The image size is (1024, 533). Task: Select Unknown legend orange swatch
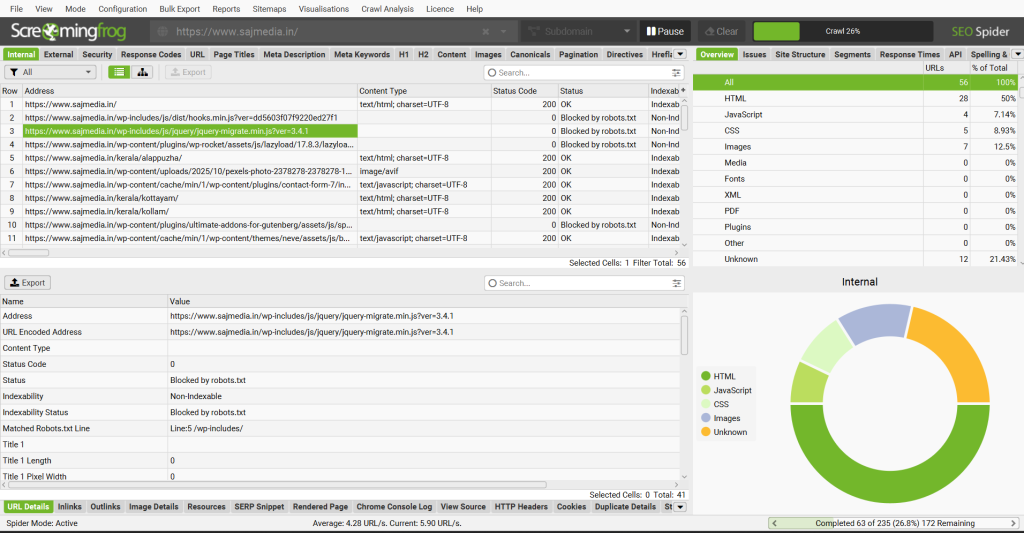point(705,432)
